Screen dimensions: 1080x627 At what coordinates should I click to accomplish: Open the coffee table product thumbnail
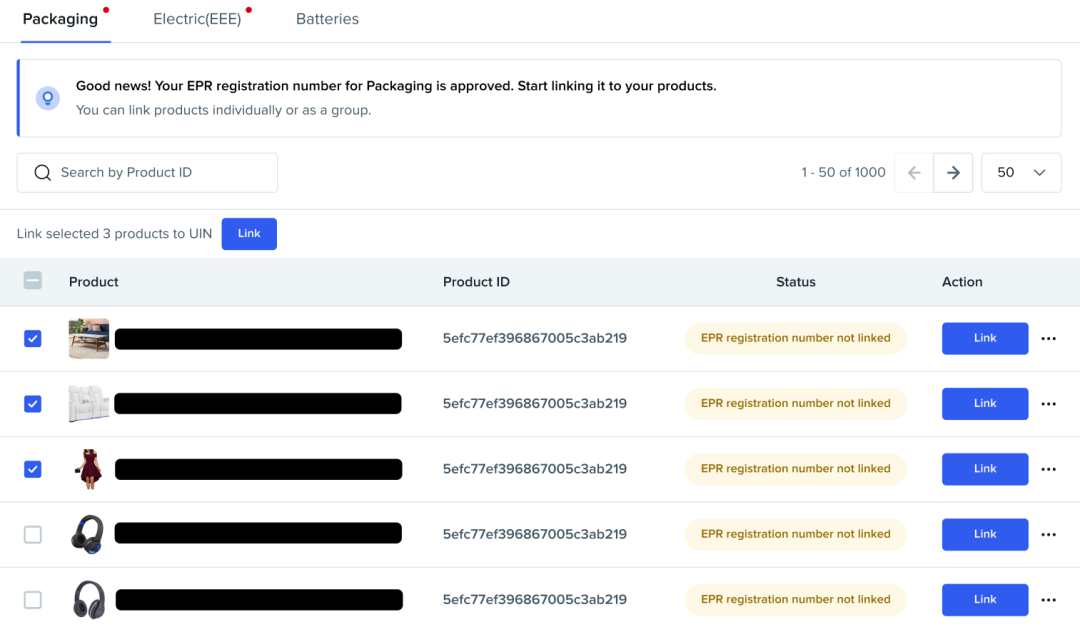click(89, 339)
